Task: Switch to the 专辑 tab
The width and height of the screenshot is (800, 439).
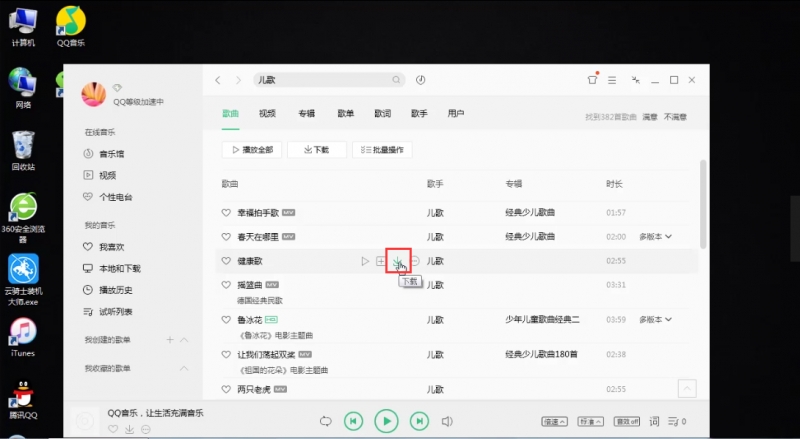Action: click(307, 114)
